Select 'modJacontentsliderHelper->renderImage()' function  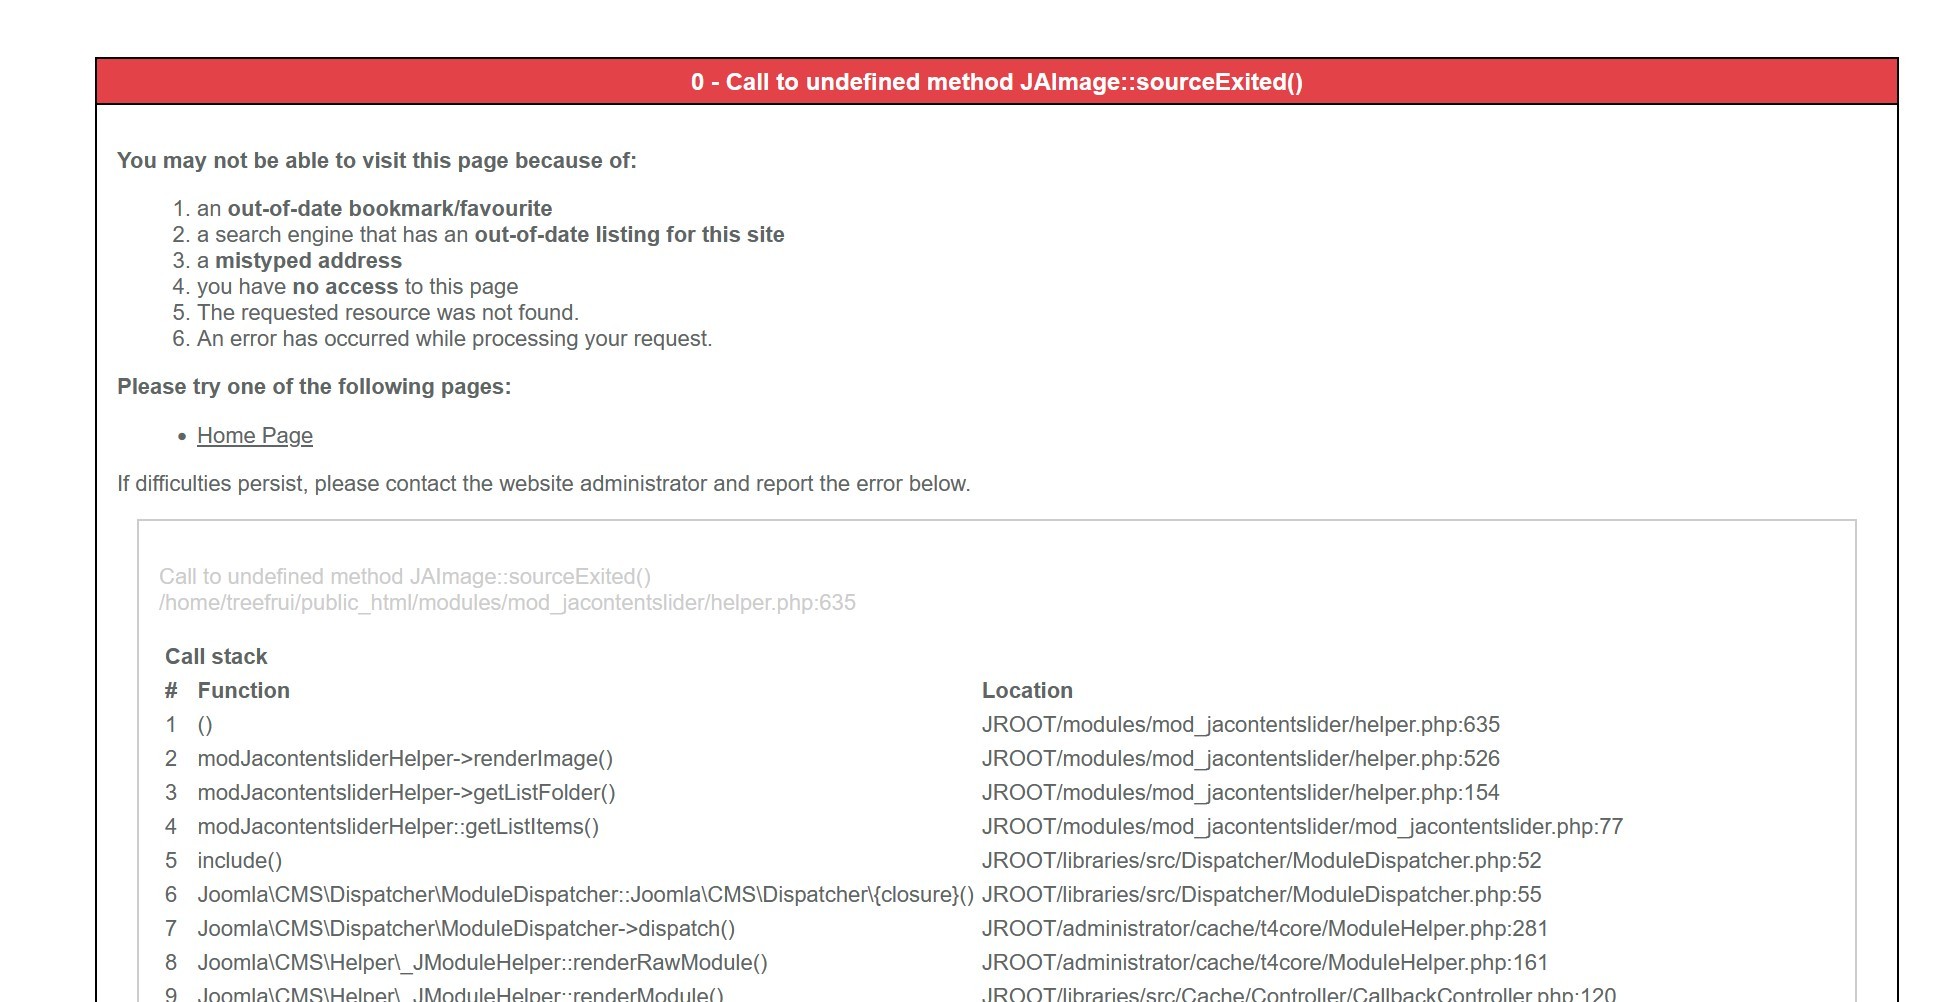(405, 759)
